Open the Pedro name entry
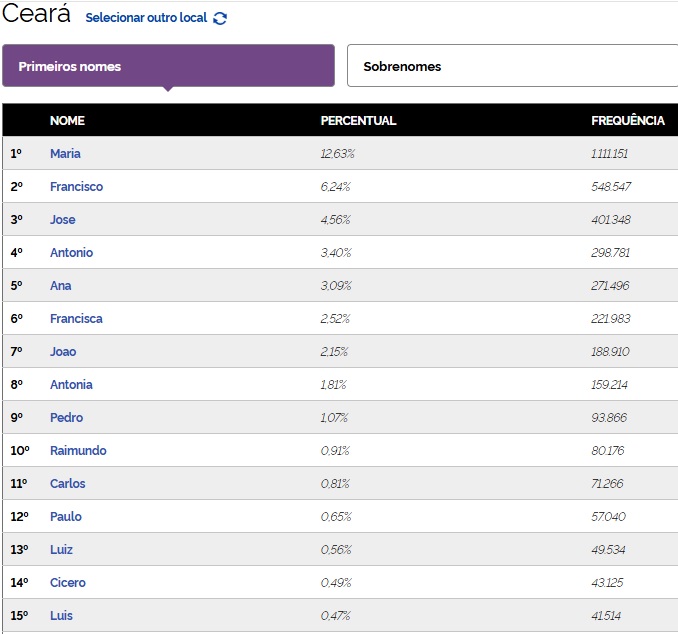This screenshot has width=678, height=634. click(66, 418)
